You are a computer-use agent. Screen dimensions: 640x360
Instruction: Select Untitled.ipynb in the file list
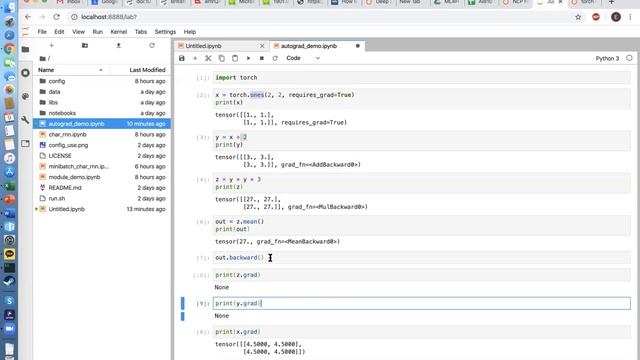click(x=102, y=209)
